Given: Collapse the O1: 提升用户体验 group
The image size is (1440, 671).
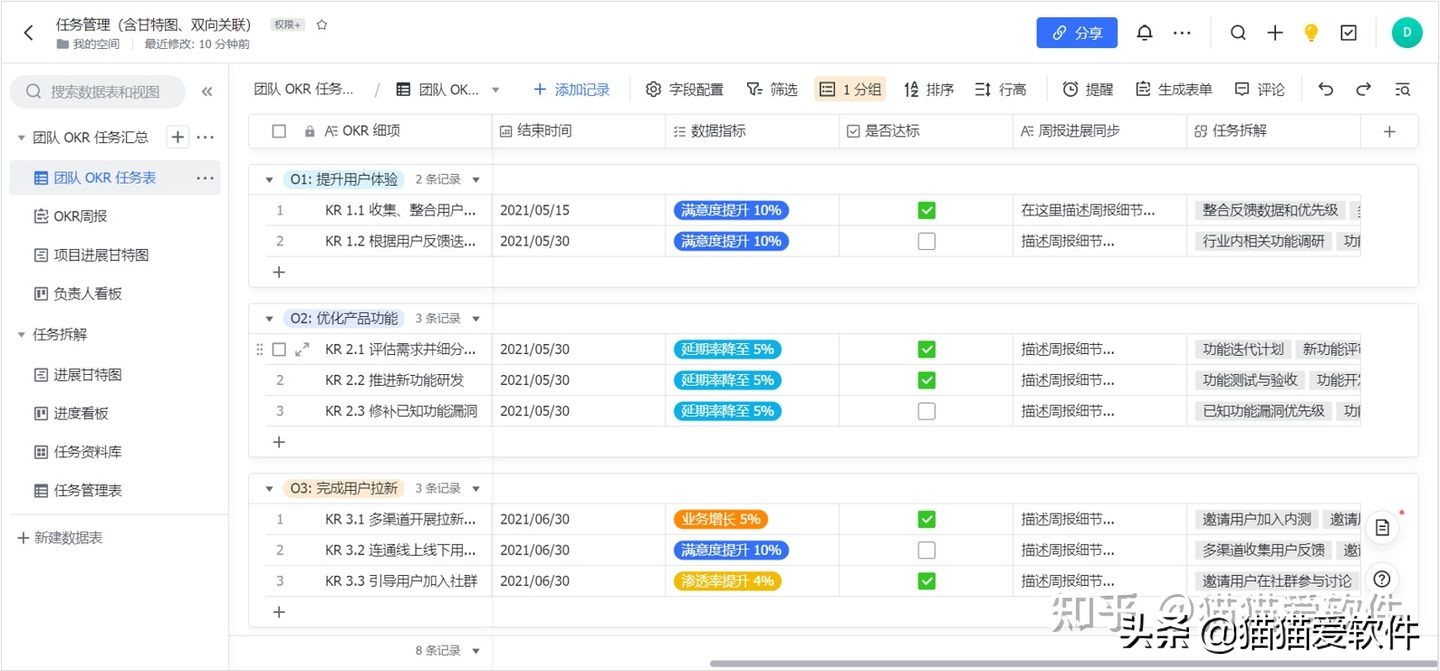Looking at the screenshot, I should point(268,179).
